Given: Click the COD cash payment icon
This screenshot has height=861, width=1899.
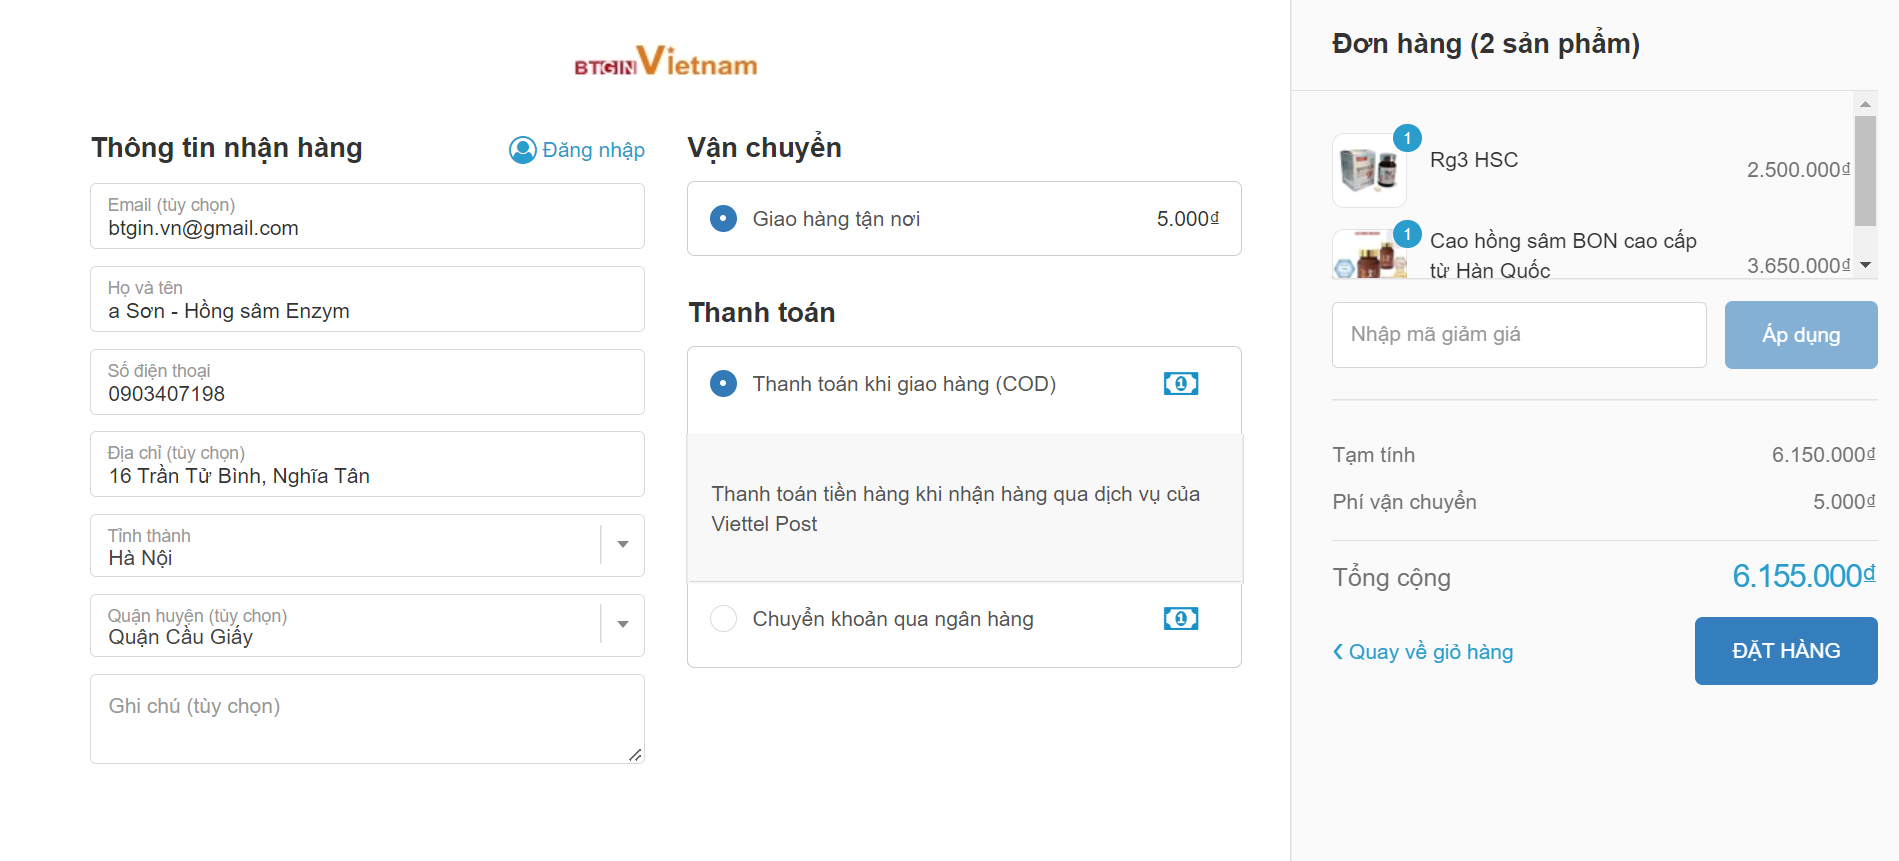Looking at the screenshot, I should [x=1180, y=384].
